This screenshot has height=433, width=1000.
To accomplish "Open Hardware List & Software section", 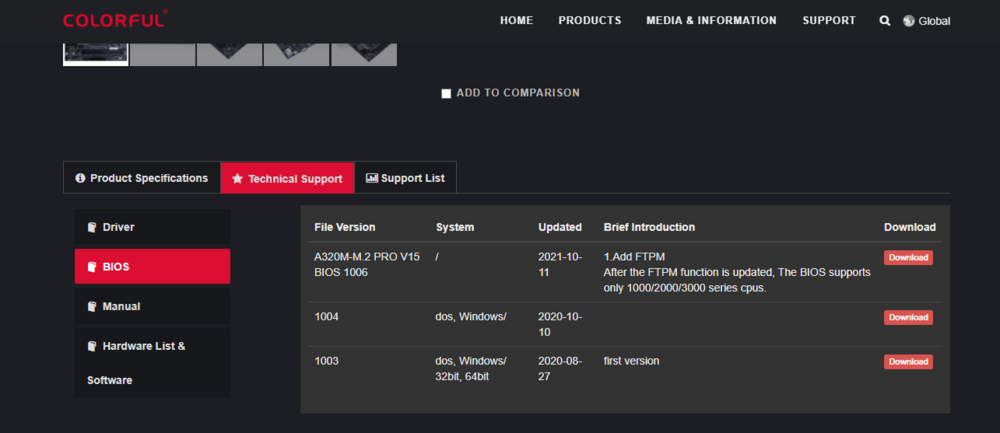I will [x=152, y=362].
